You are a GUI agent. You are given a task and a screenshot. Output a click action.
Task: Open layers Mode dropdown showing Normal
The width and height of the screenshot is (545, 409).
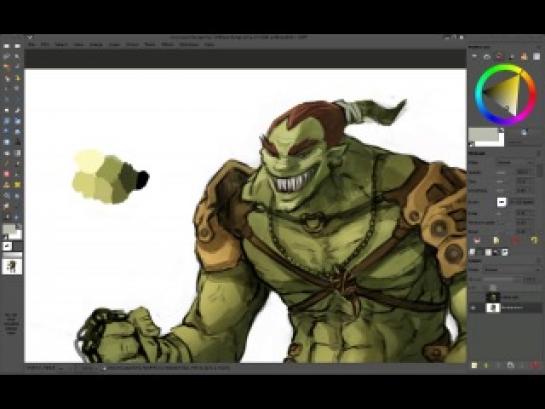(x=512, y=269)
